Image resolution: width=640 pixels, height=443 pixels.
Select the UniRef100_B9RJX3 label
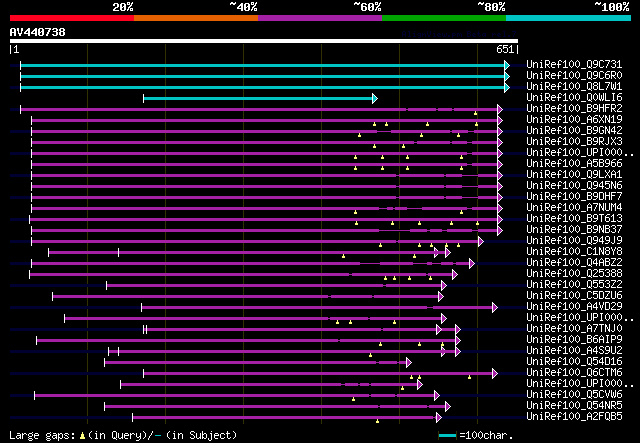(574, 142)
